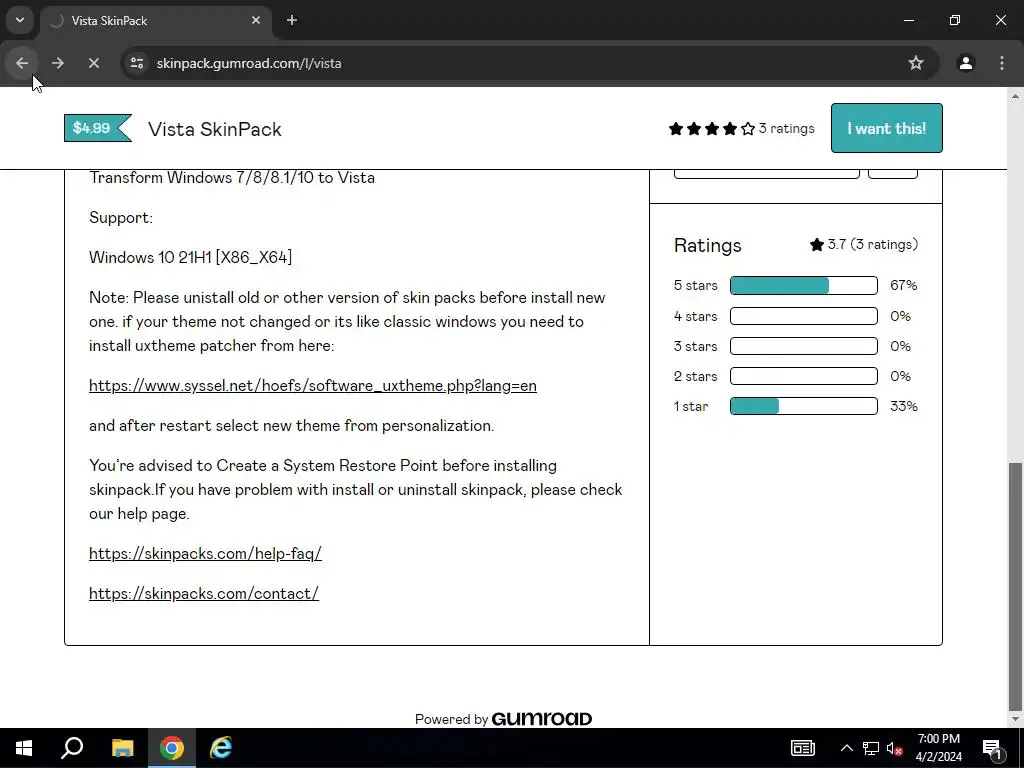Show hidden system tray icons
Screen dimensions: 1024x768
[846, 748]
